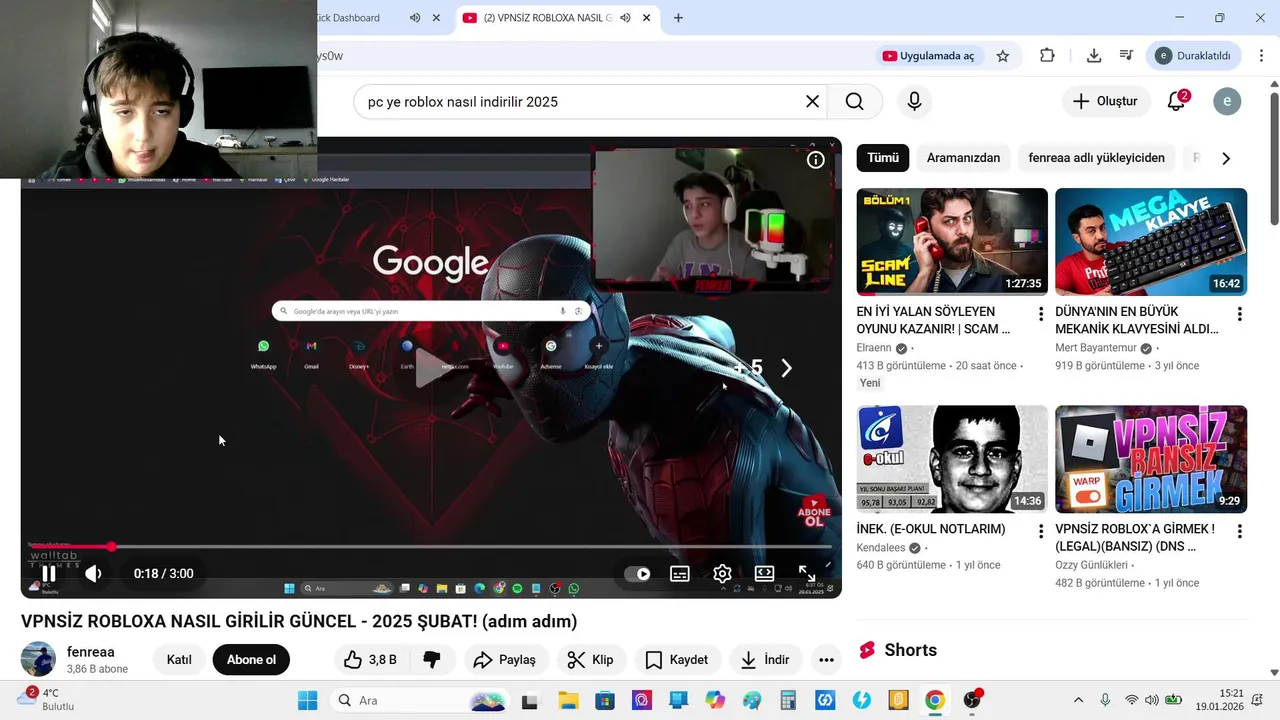Click the Abone ol subscribe button
The image size is (1280, 720).
click(x=251, y=659)
